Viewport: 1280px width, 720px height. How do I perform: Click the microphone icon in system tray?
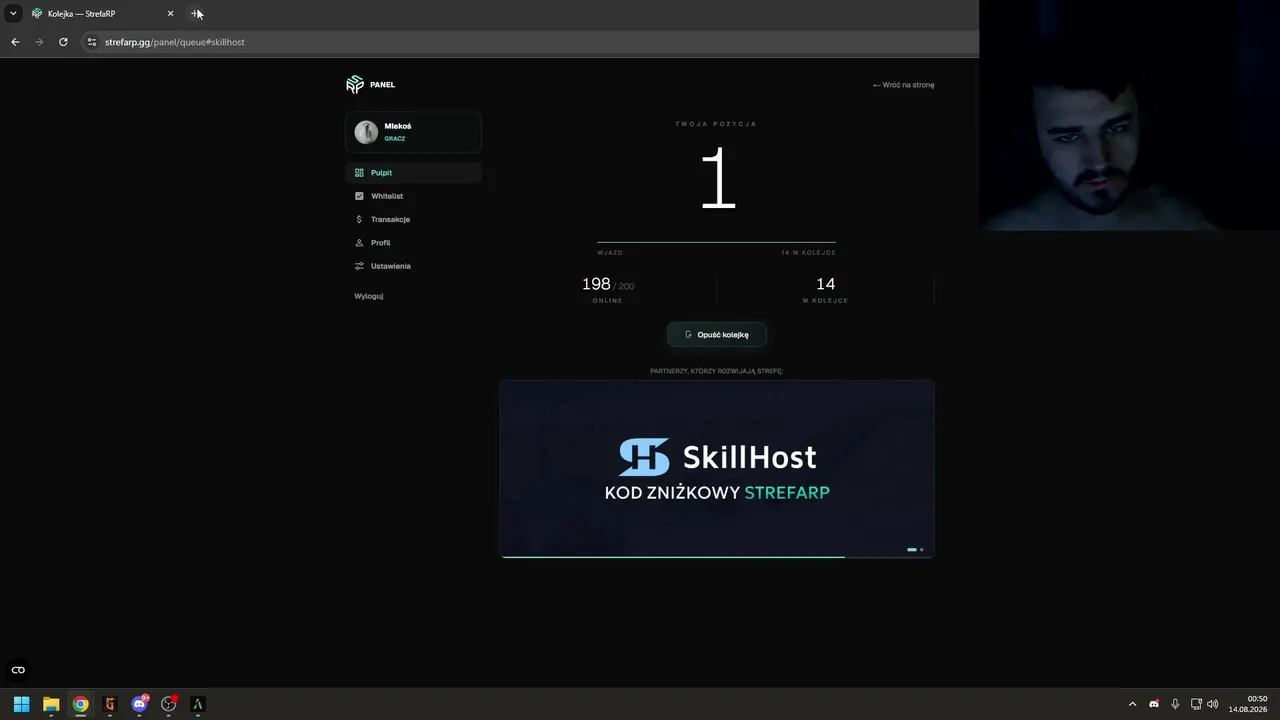click(x=1175, y=704)
